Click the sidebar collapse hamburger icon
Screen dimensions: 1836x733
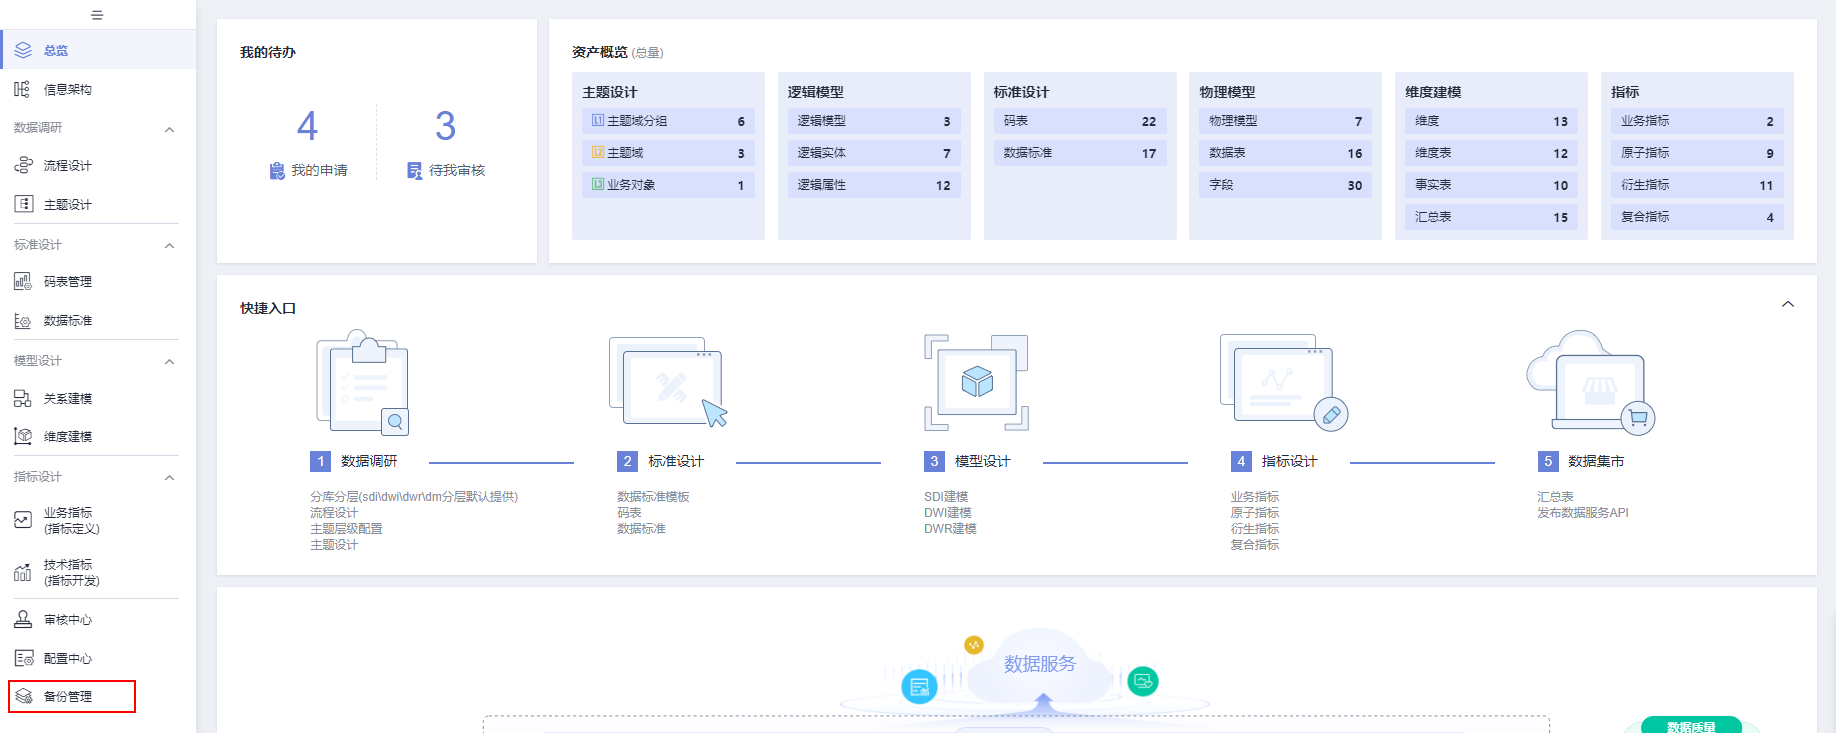click(97, 15)
